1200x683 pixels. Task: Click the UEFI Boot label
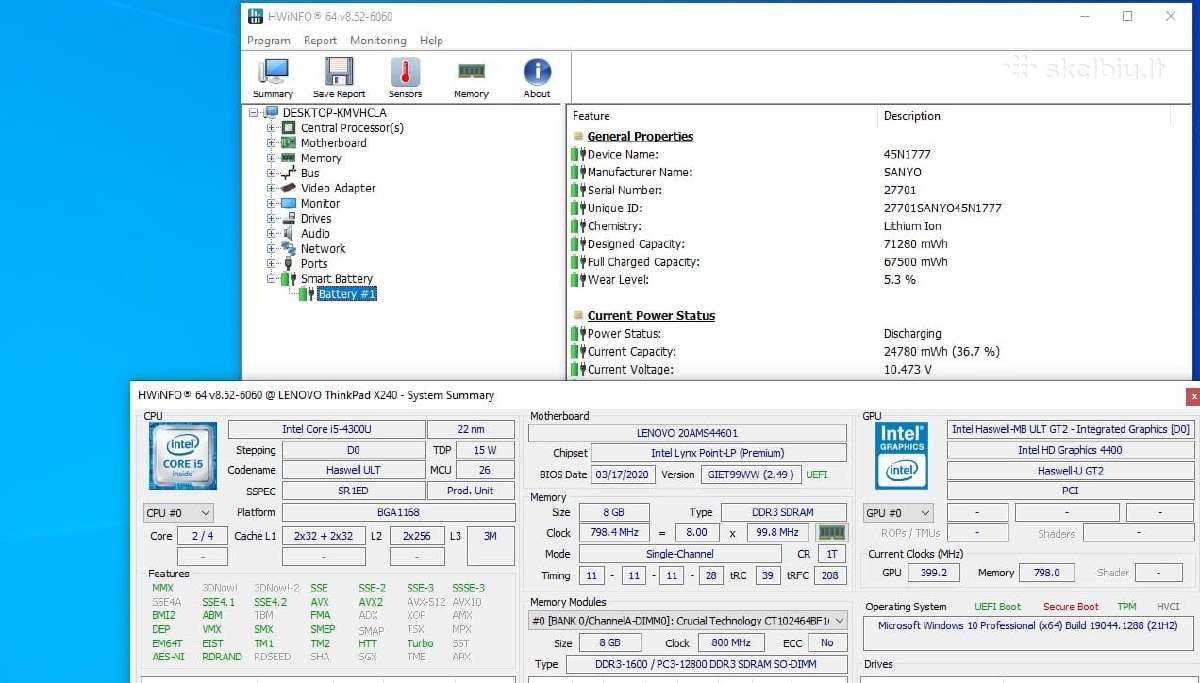(x=998, y=607)
